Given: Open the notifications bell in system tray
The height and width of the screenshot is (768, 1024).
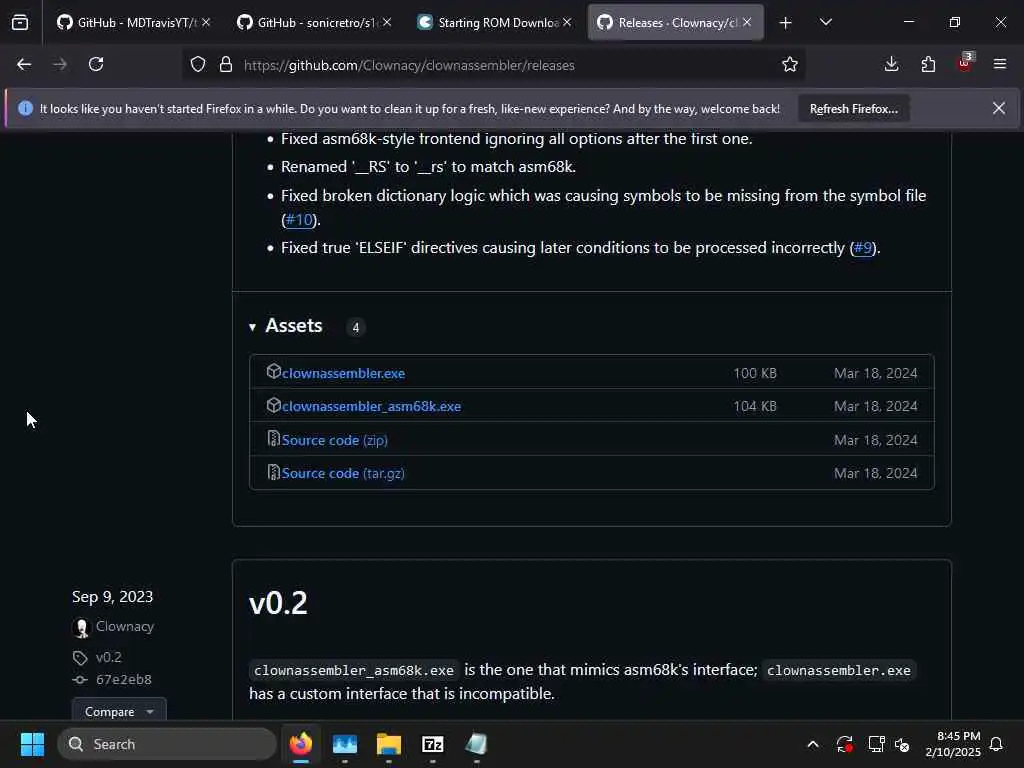Looking at the screenshot, I should [x=997, y=744].
